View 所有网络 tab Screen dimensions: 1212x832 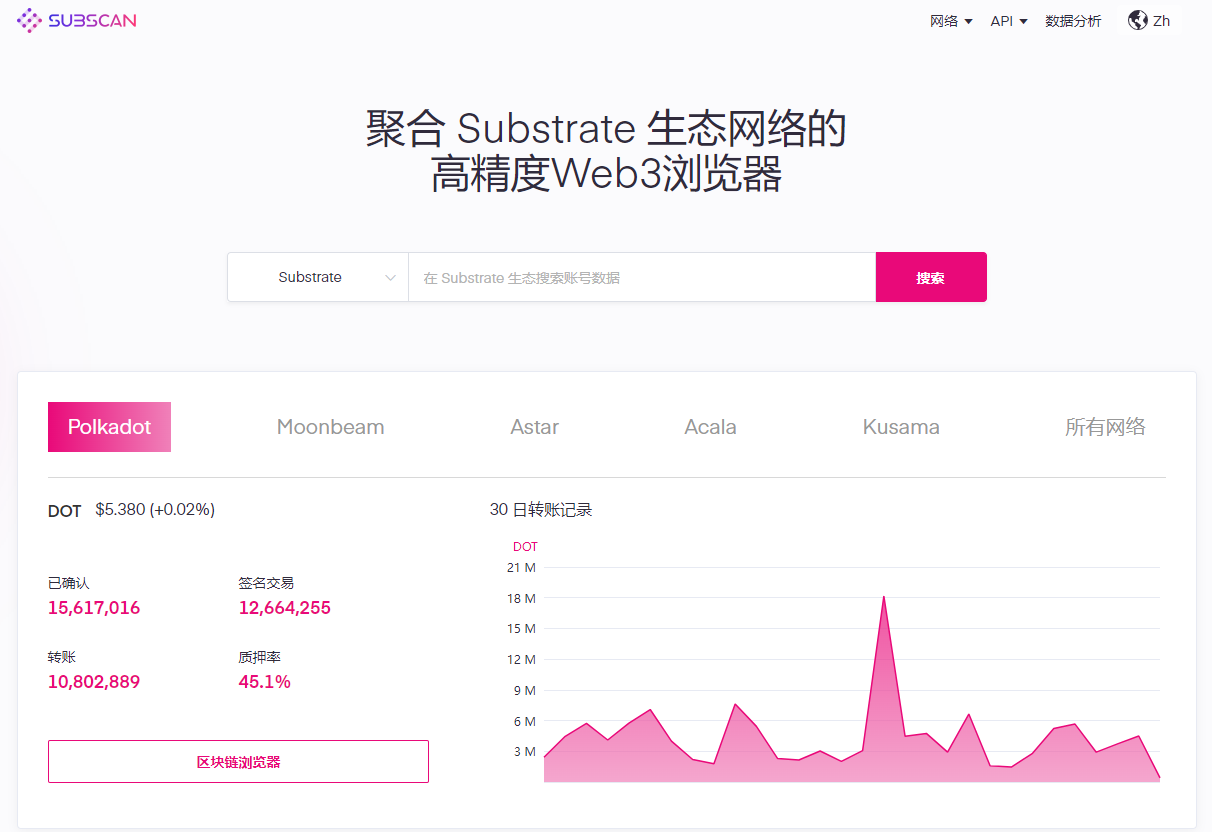pos(1105,427)
